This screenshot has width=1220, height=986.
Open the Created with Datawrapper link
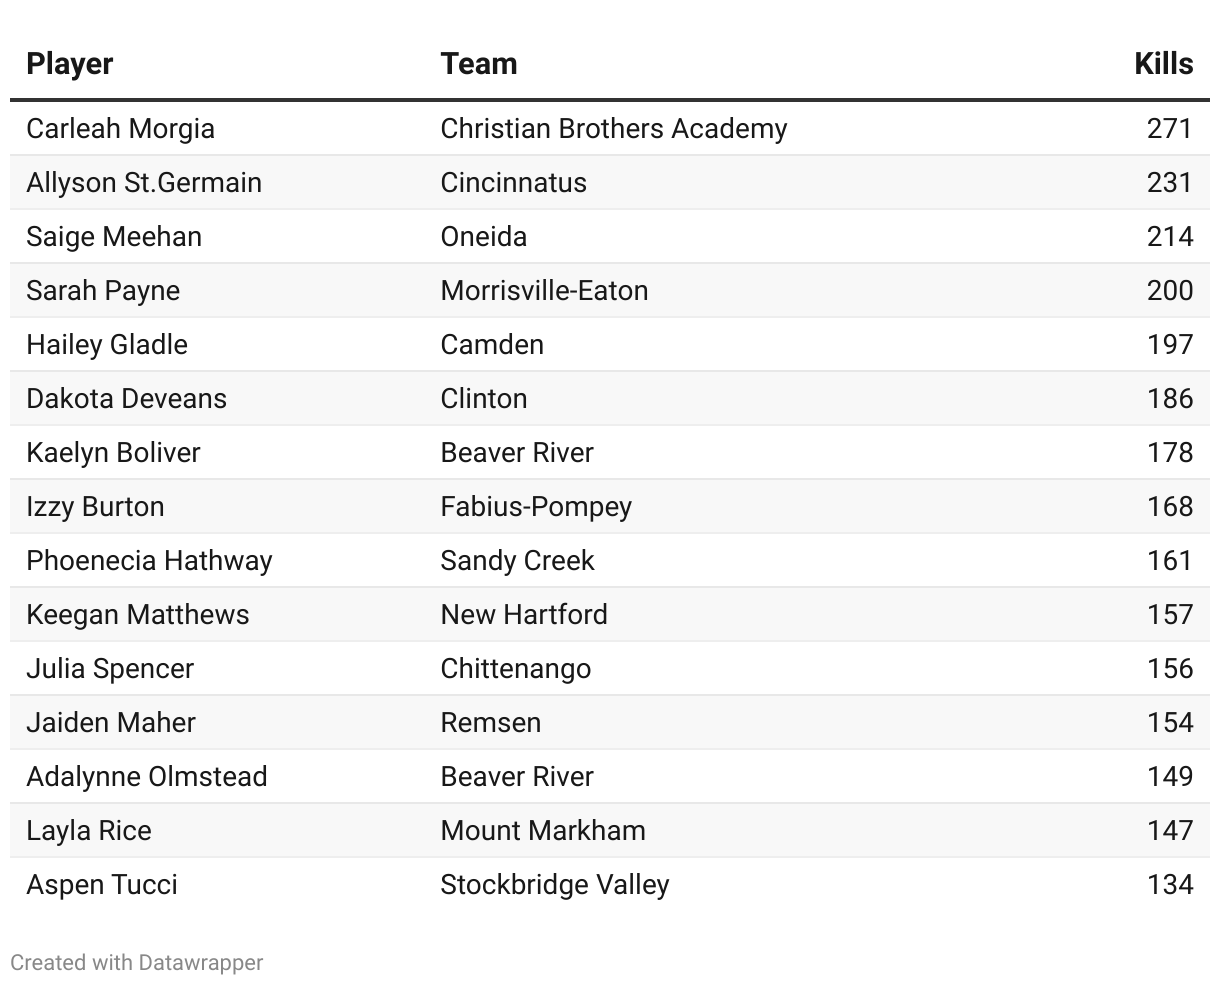pos(137,962)
